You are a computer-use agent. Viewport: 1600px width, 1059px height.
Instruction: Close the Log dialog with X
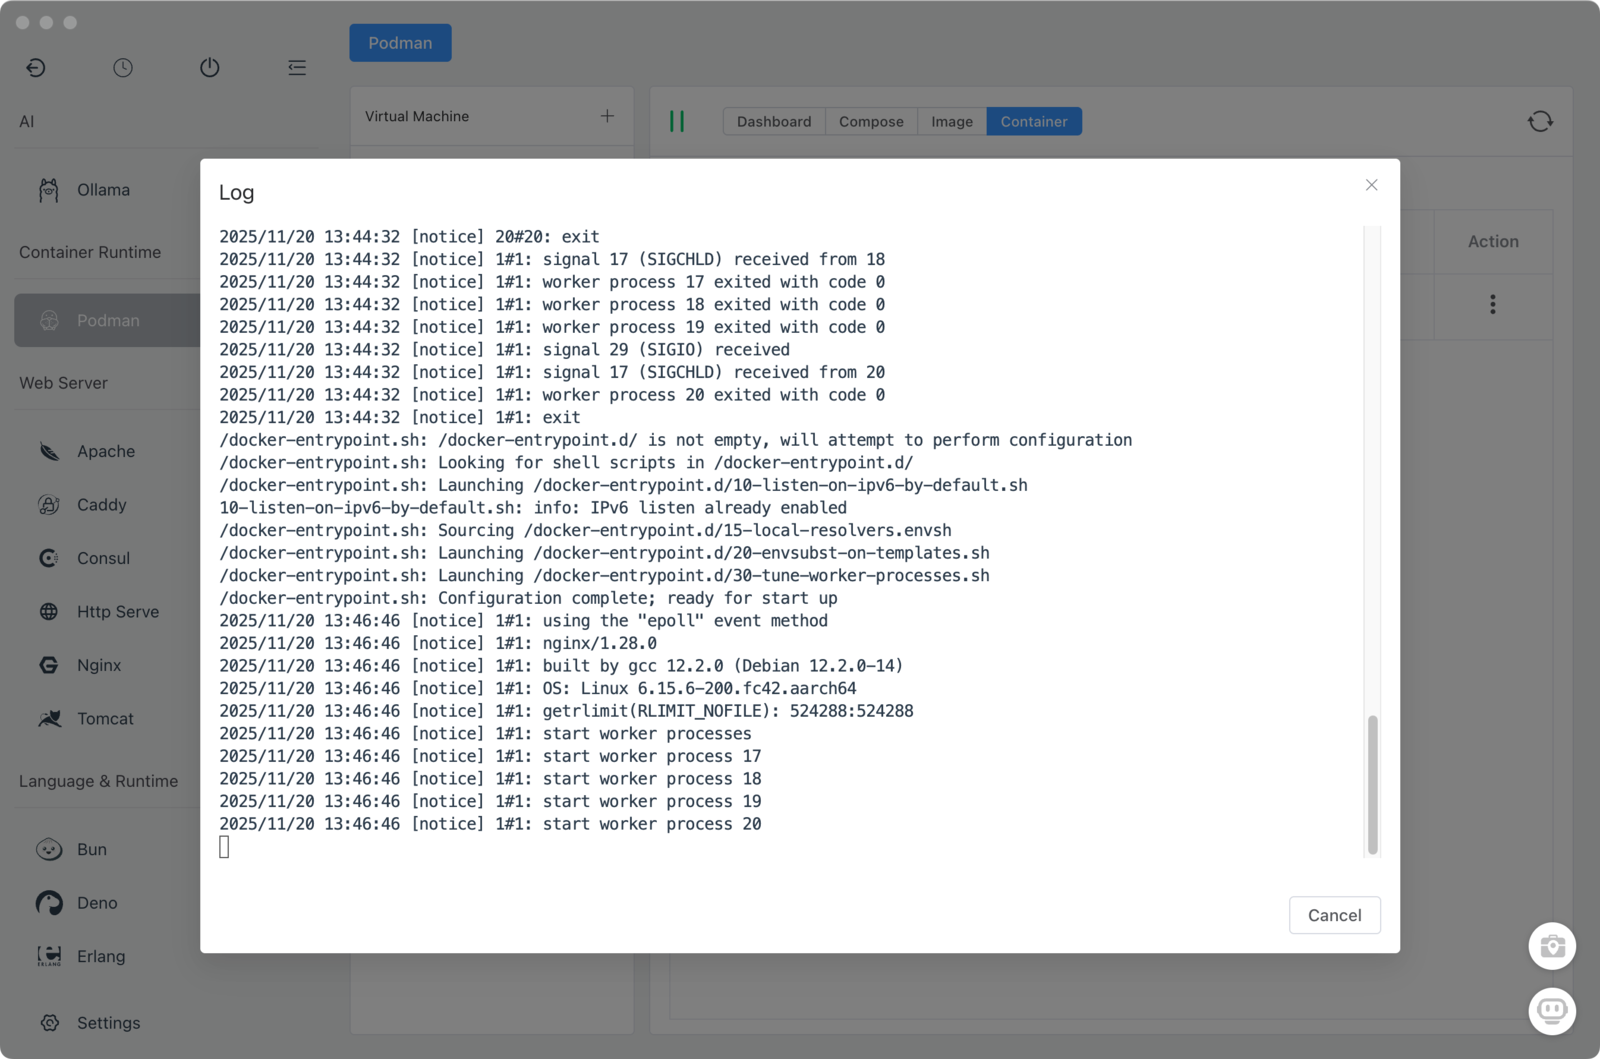[x=1371, y=185]
